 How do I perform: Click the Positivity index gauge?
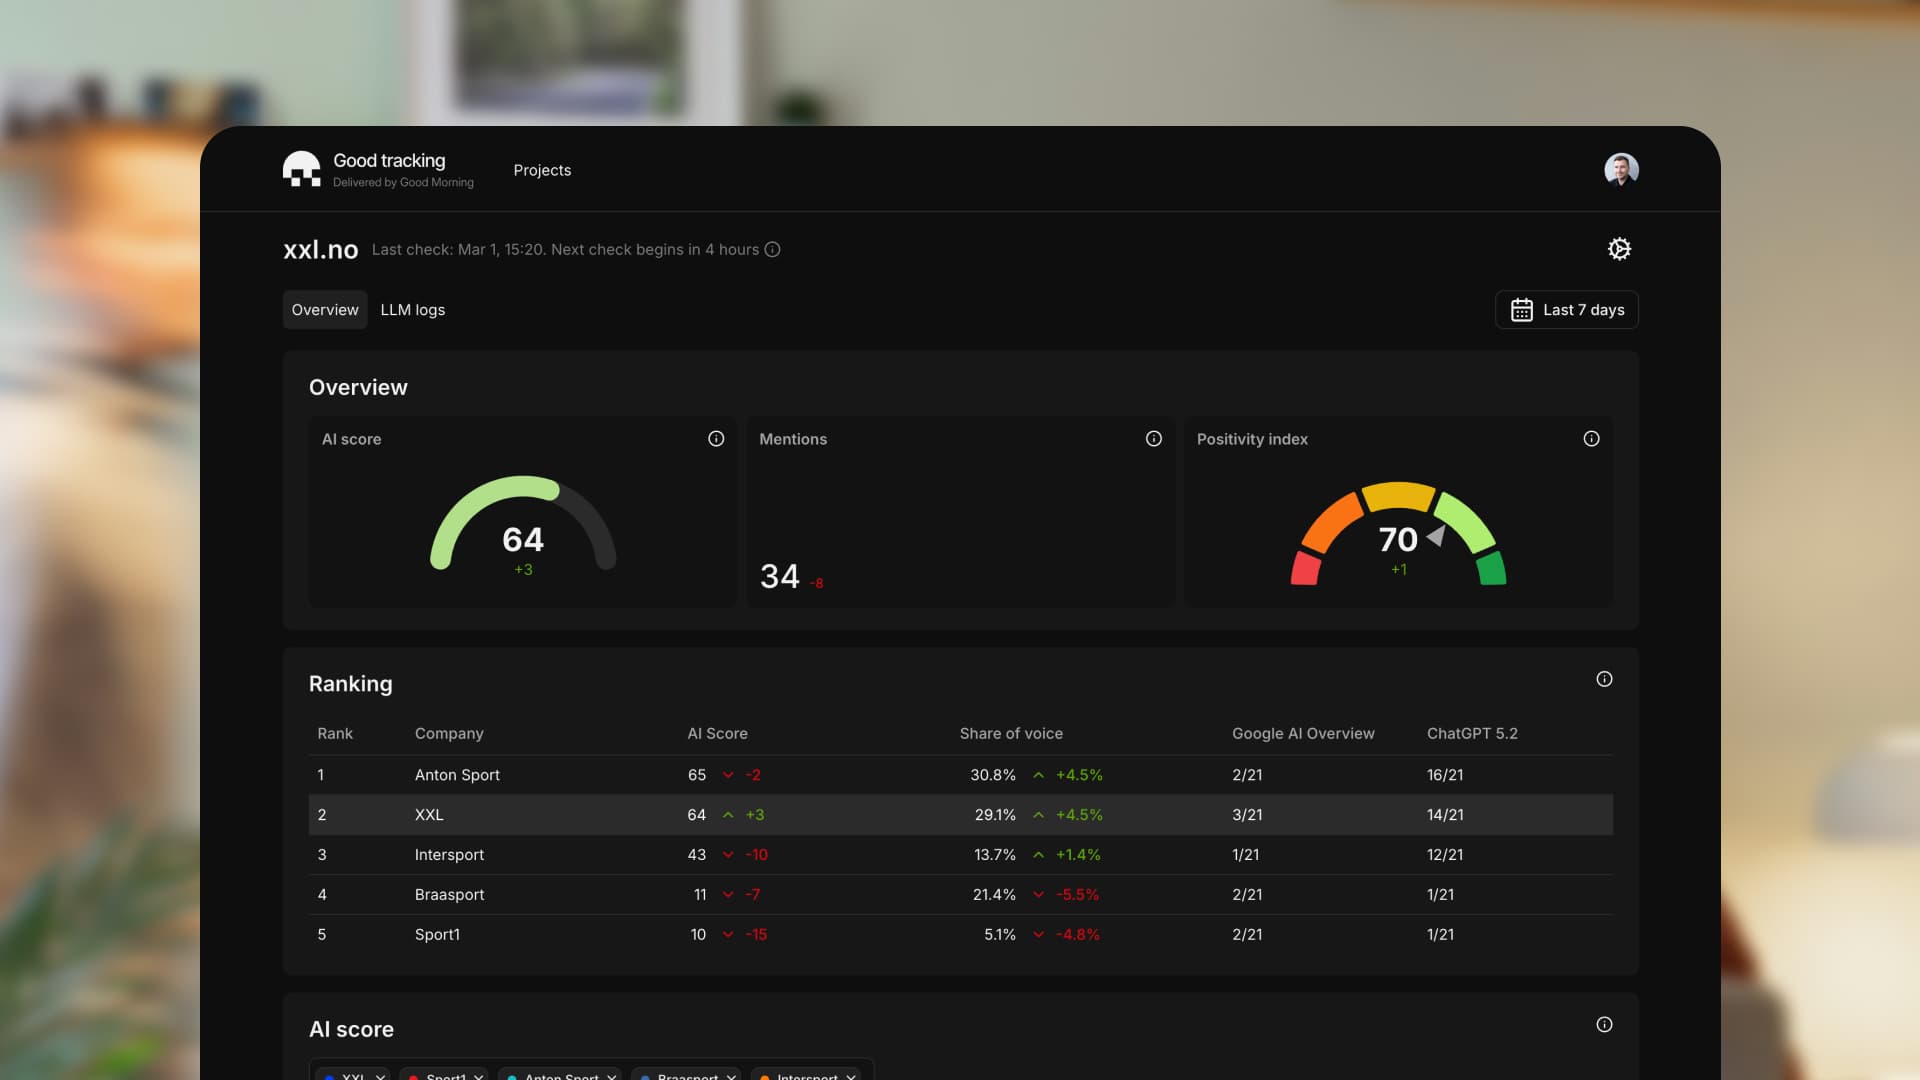pyautogui.click(x=1398, y=535)
